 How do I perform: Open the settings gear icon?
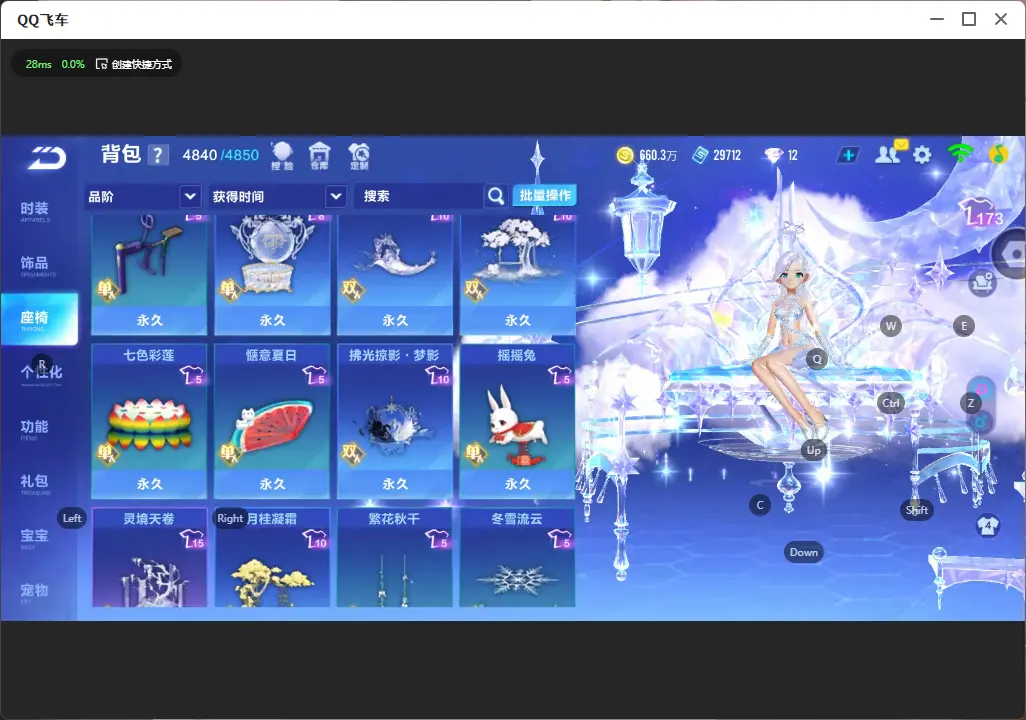922,155
